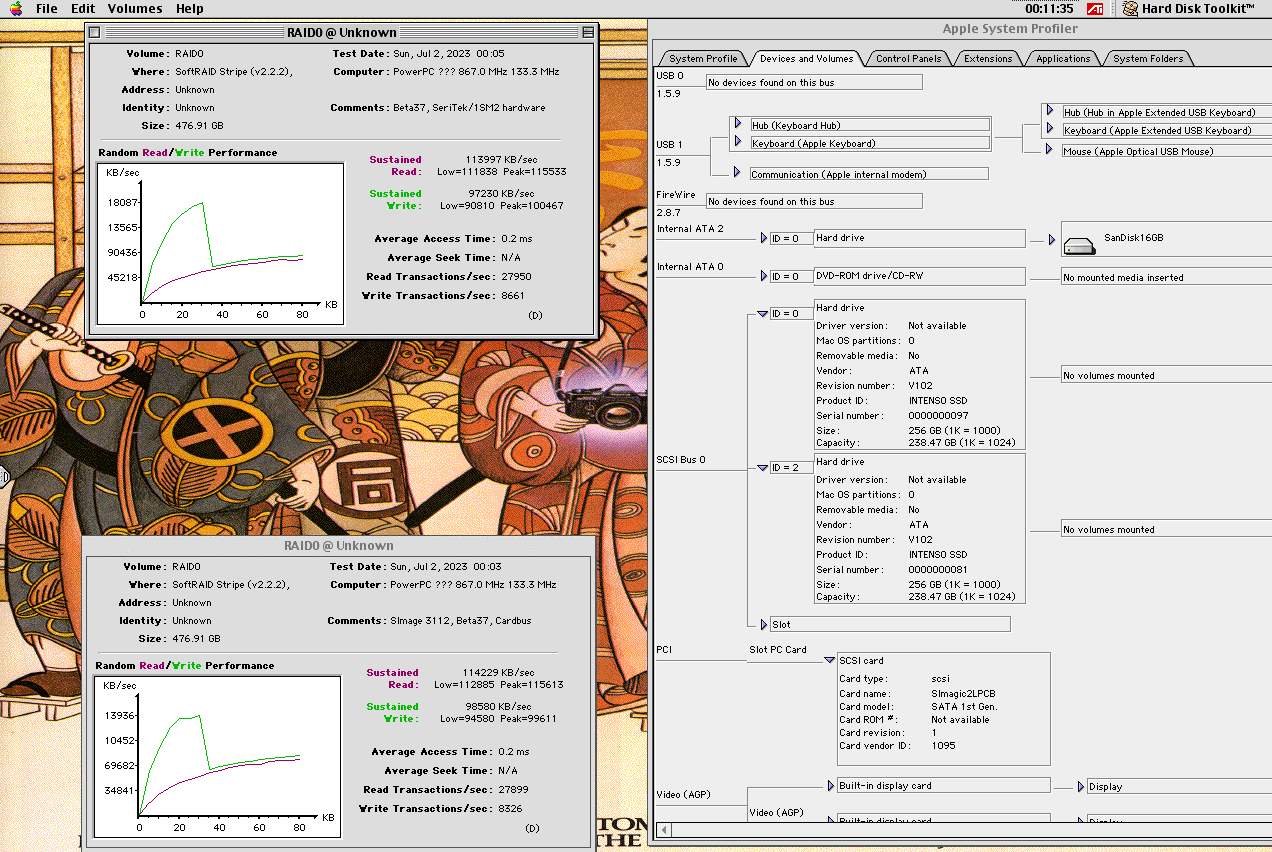Expand the SanDisk16GB volume entry

pyautogui.click(x=1051, y=240)
